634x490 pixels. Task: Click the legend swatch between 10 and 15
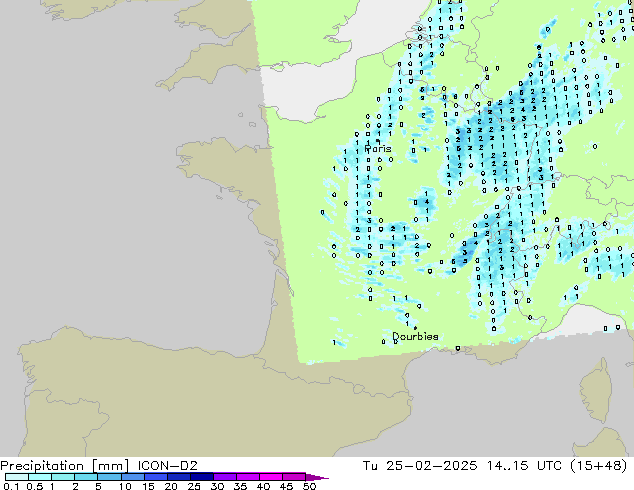[132, 477]
